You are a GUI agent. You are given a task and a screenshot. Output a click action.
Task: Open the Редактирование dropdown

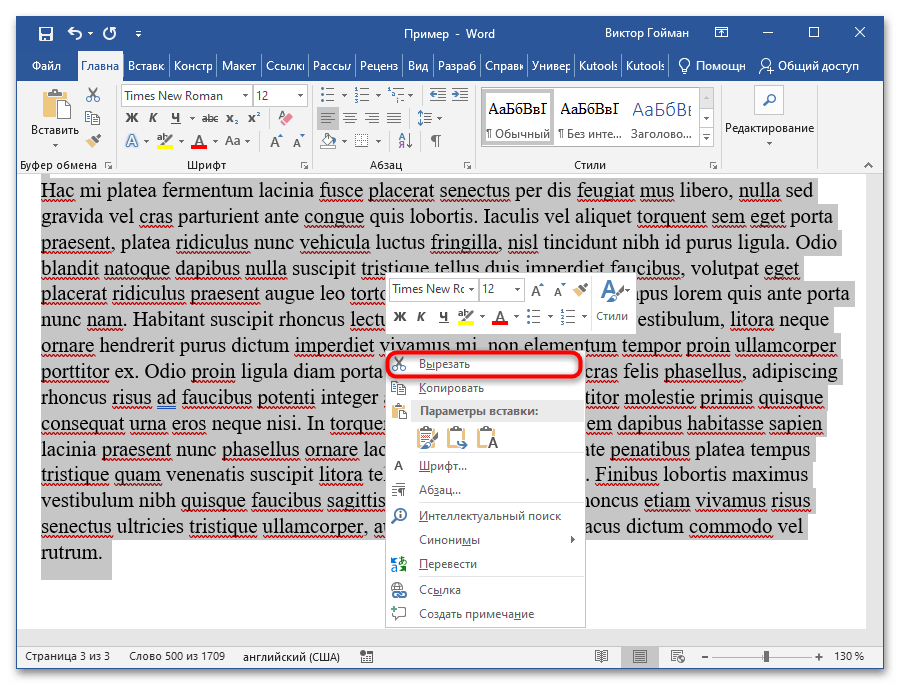(x=769, y=118)
